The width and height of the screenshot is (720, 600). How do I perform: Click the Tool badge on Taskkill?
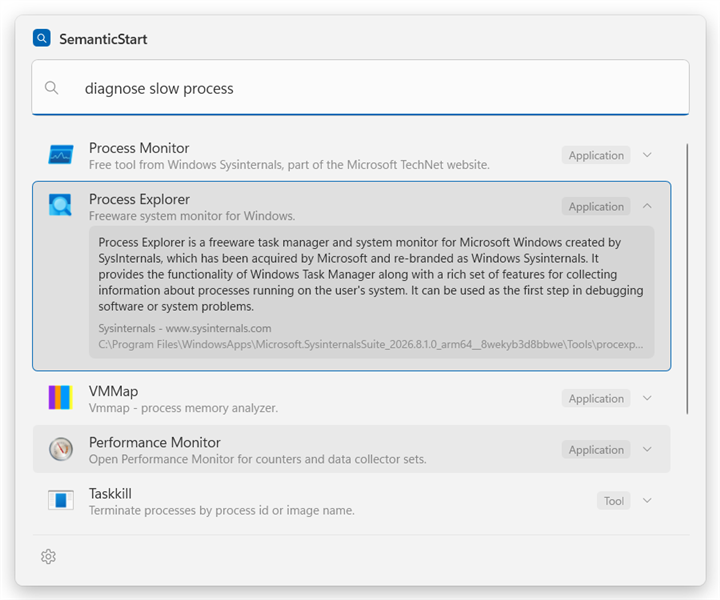(x=613, y=500)
